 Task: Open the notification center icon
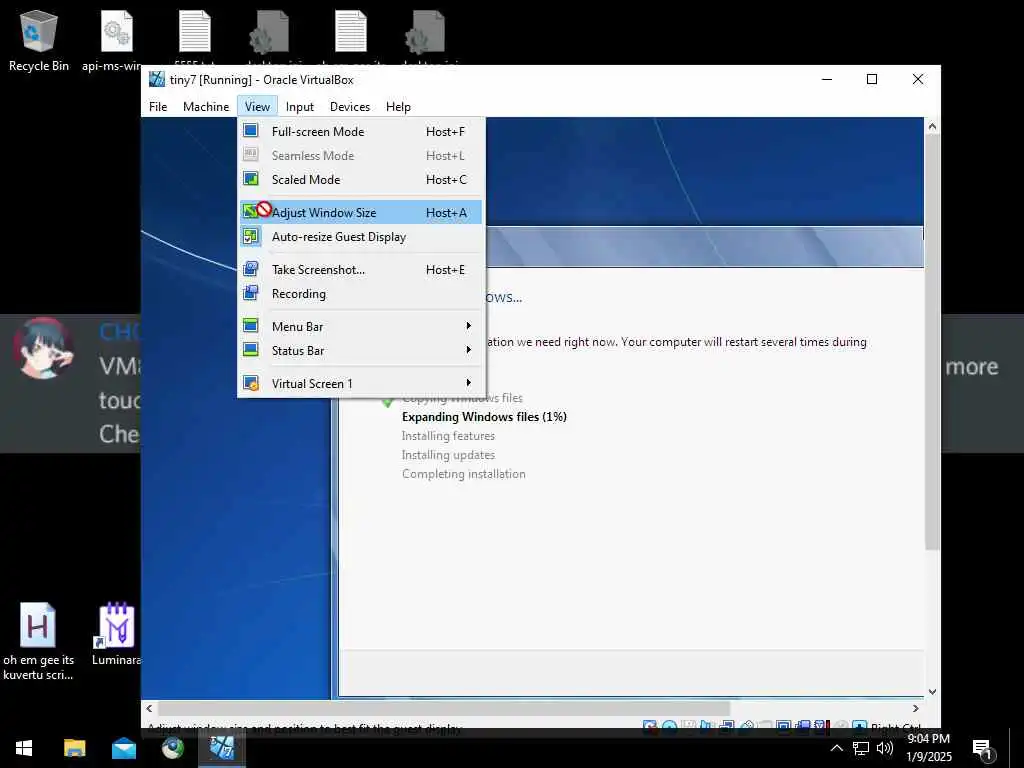pos(983,749)
